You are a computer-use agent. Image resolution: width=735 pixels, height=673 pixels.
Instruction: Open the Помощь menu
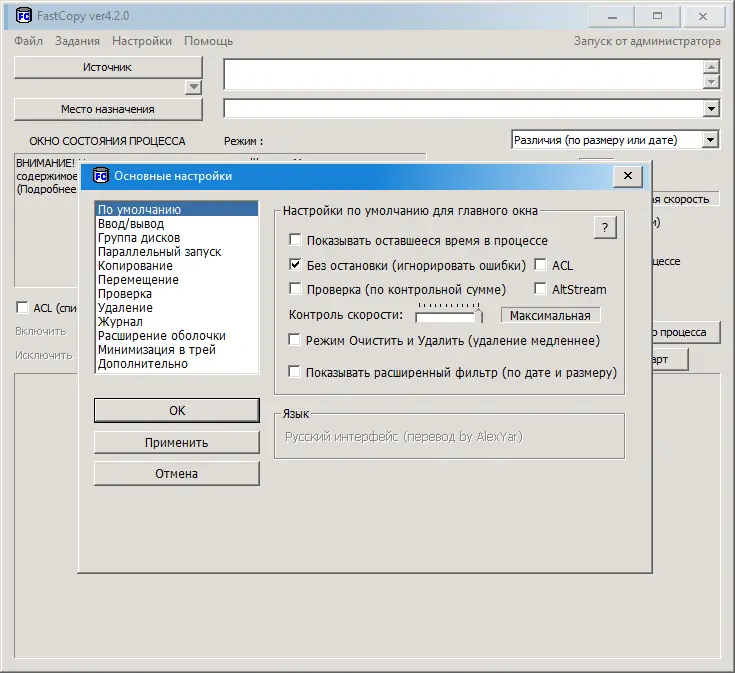209,41
